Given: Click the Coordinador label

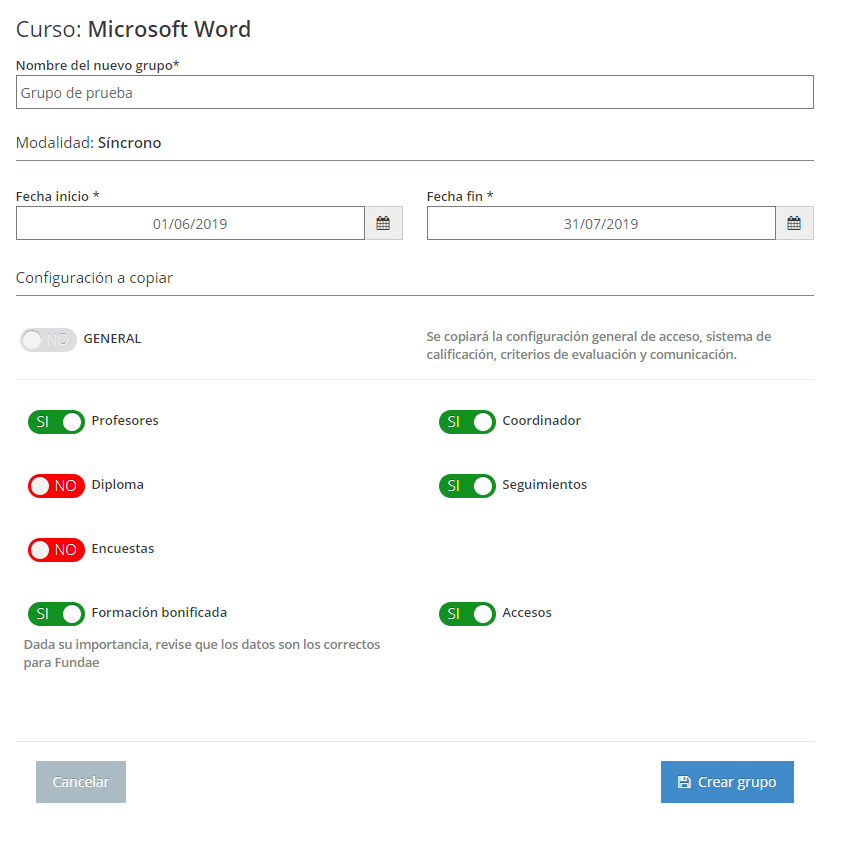Looking at the screenshot, I should coord(541,421).
